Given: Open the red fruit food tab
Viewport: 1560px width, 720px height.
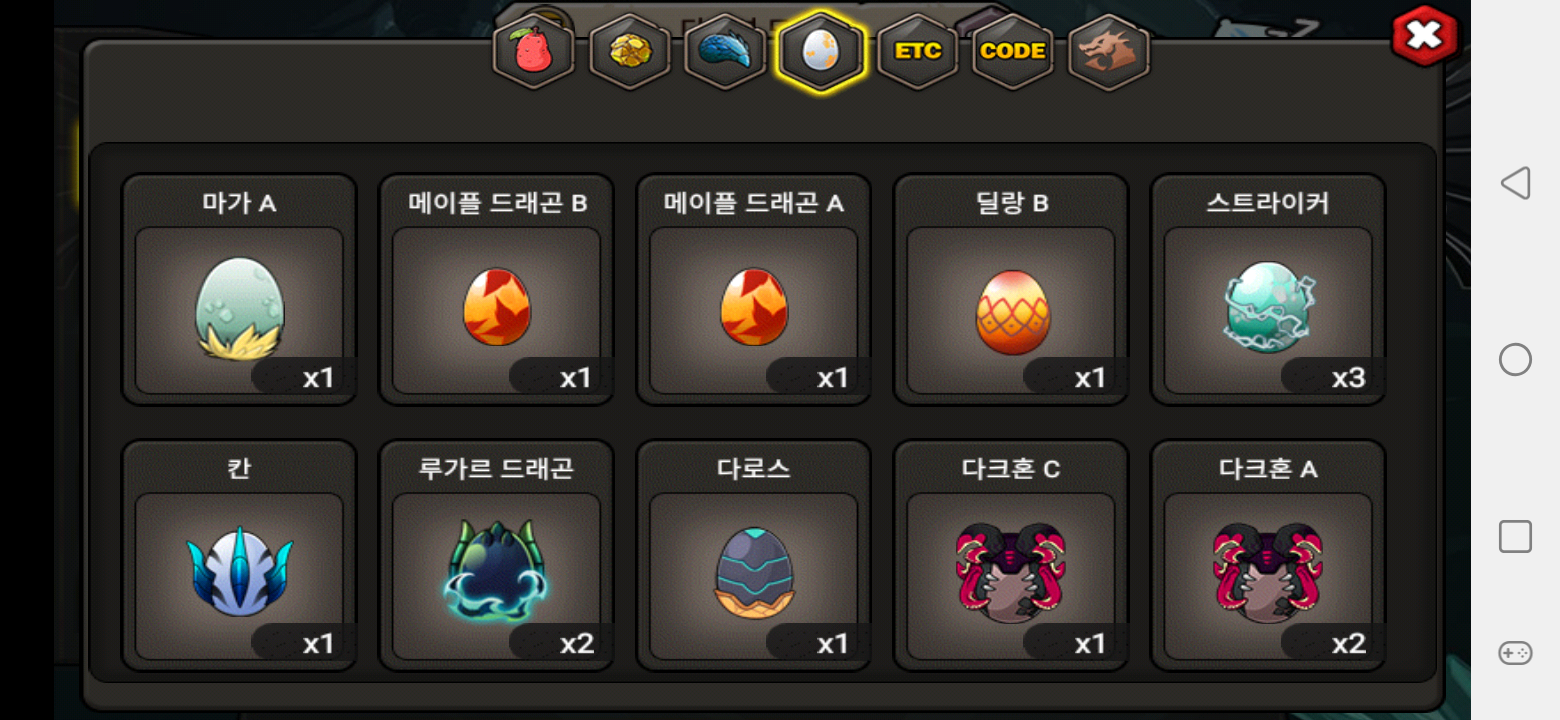Looking at the screenshot, I should point(534,52).
